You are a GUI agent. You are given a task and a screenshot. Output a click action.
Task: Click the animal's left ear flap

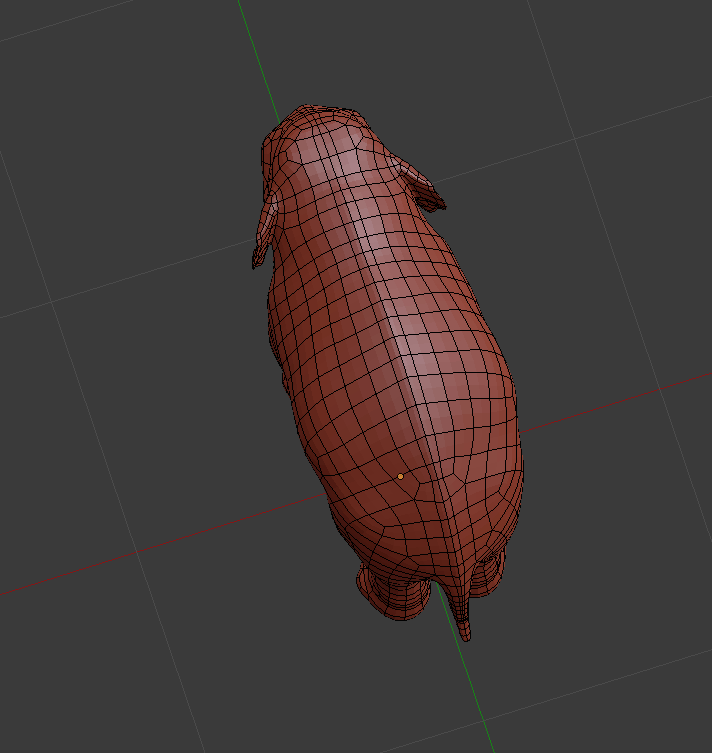(265, 225)
